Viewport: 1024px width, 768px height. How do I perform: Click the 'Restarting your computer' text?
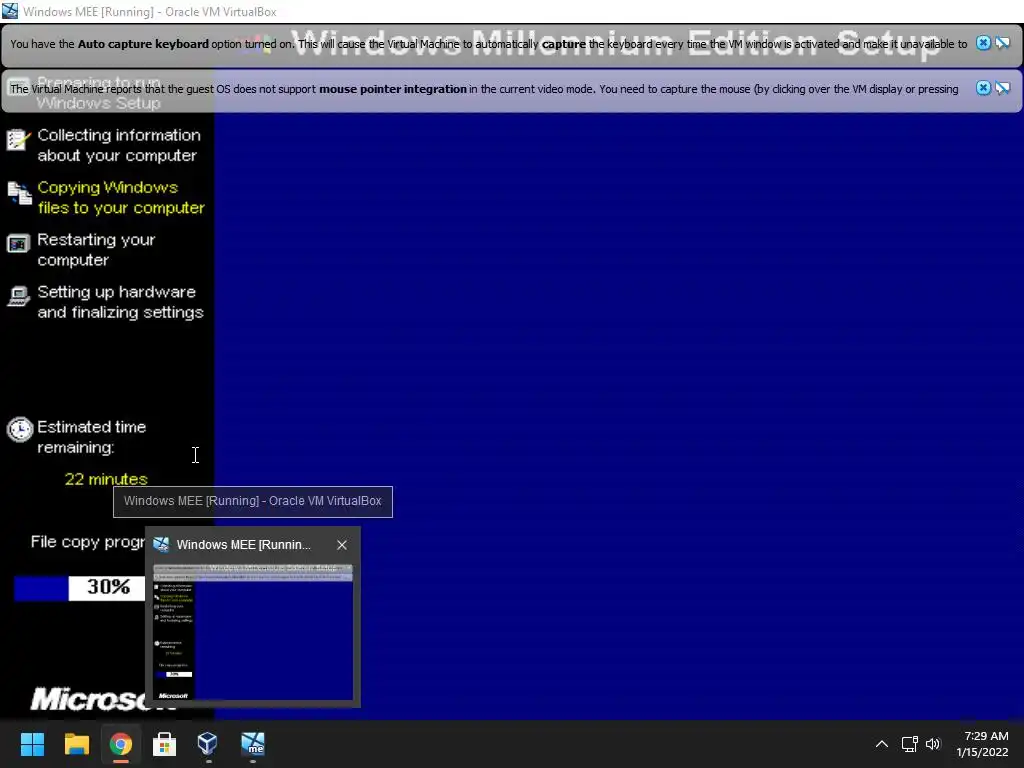point(96,249)
